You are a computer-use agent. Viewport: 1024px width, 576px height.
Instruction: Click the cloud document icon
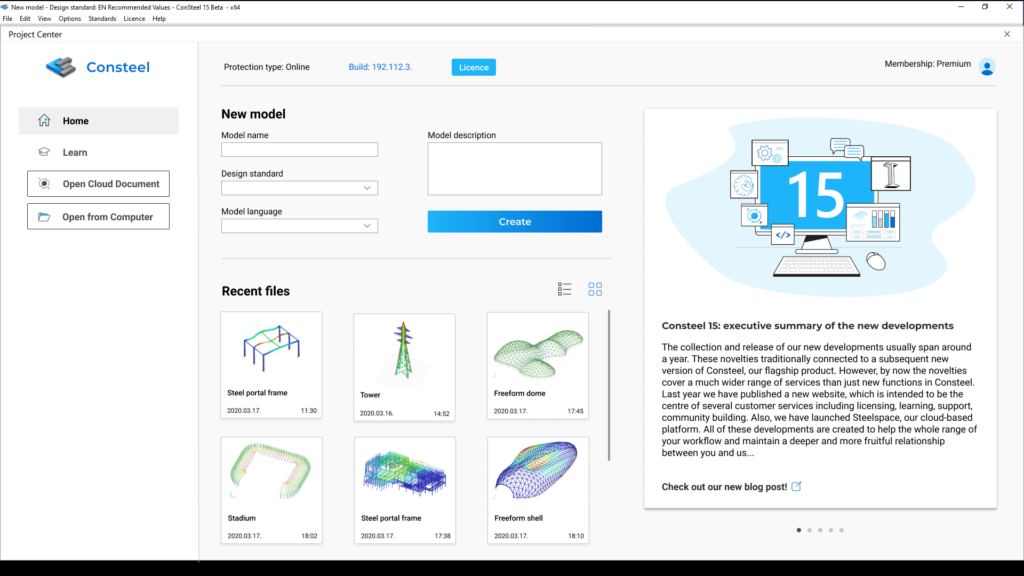[44, 184]
